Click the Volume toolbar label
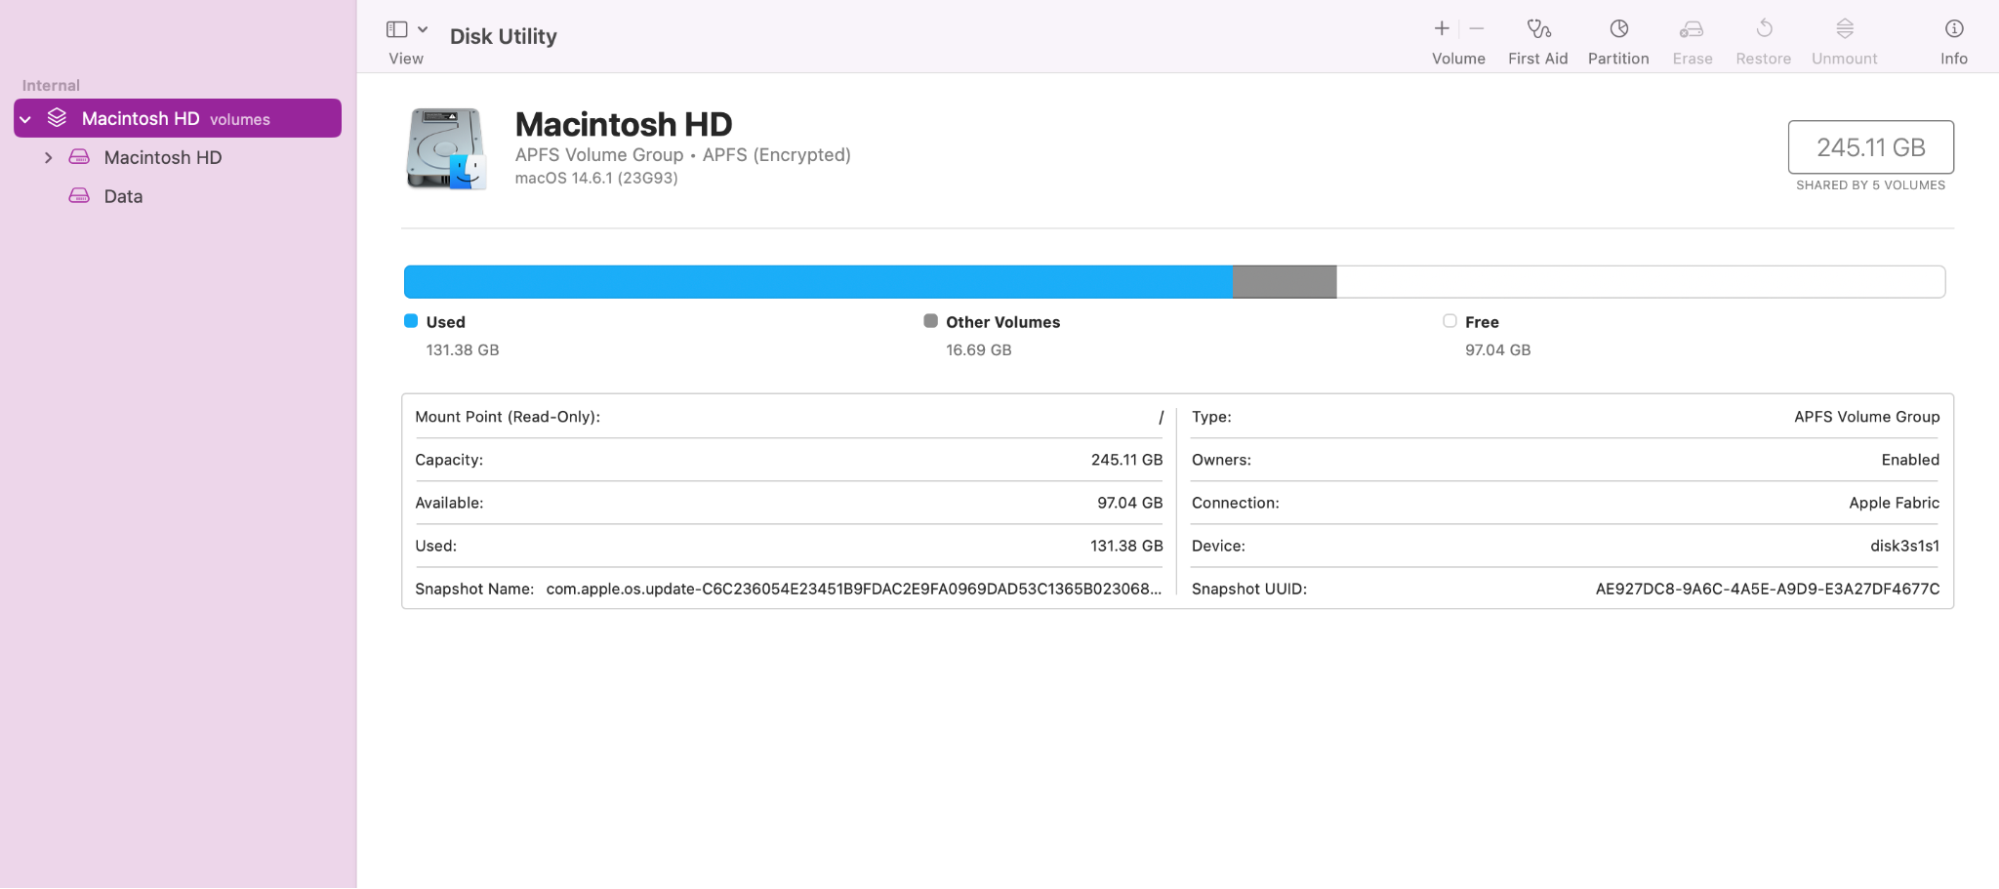The width and height of the screenshot is (1999, 889). 1458,59
